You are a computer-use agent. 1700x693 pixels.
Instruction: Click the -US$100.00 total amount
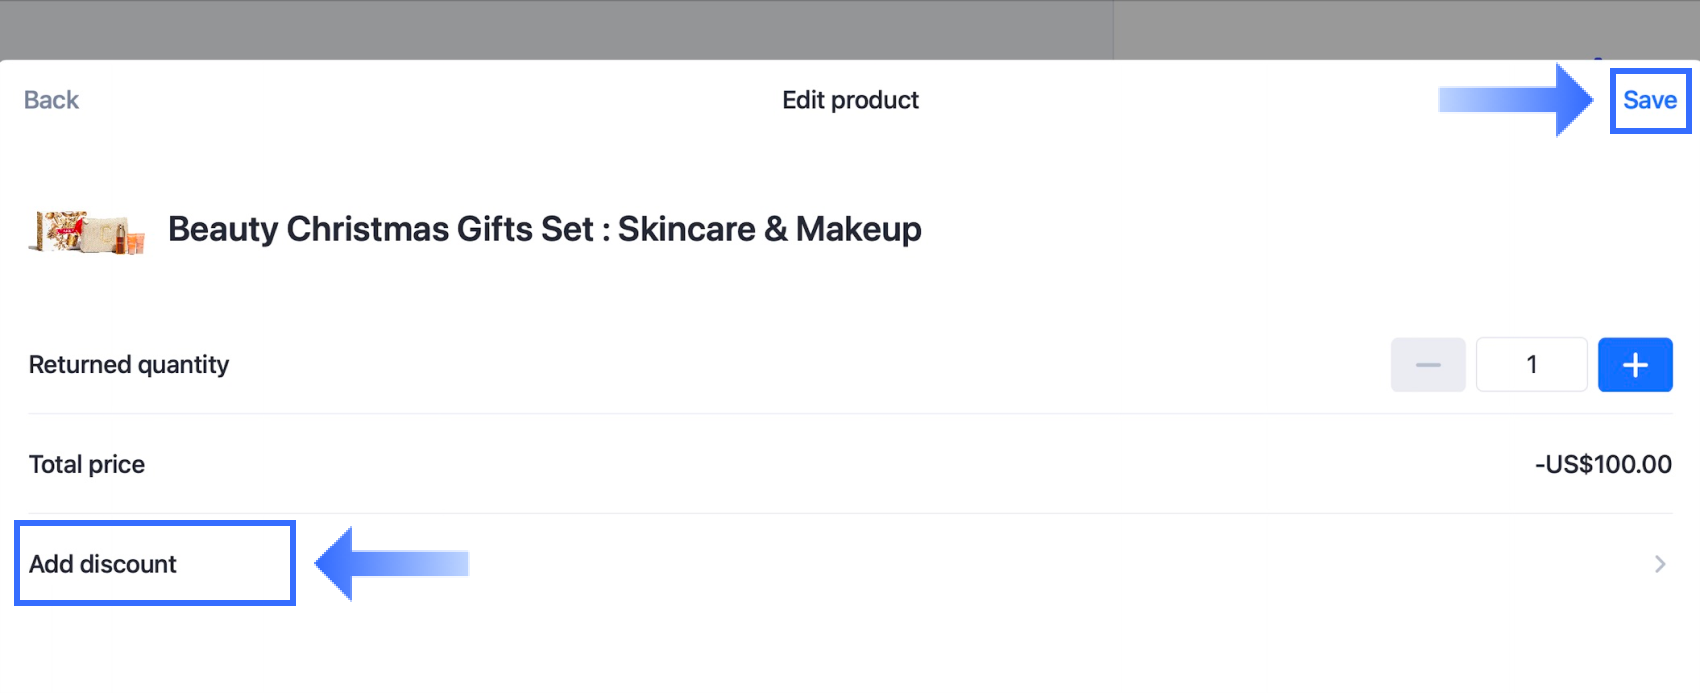pyautogui.click(x=1602, y=465)
